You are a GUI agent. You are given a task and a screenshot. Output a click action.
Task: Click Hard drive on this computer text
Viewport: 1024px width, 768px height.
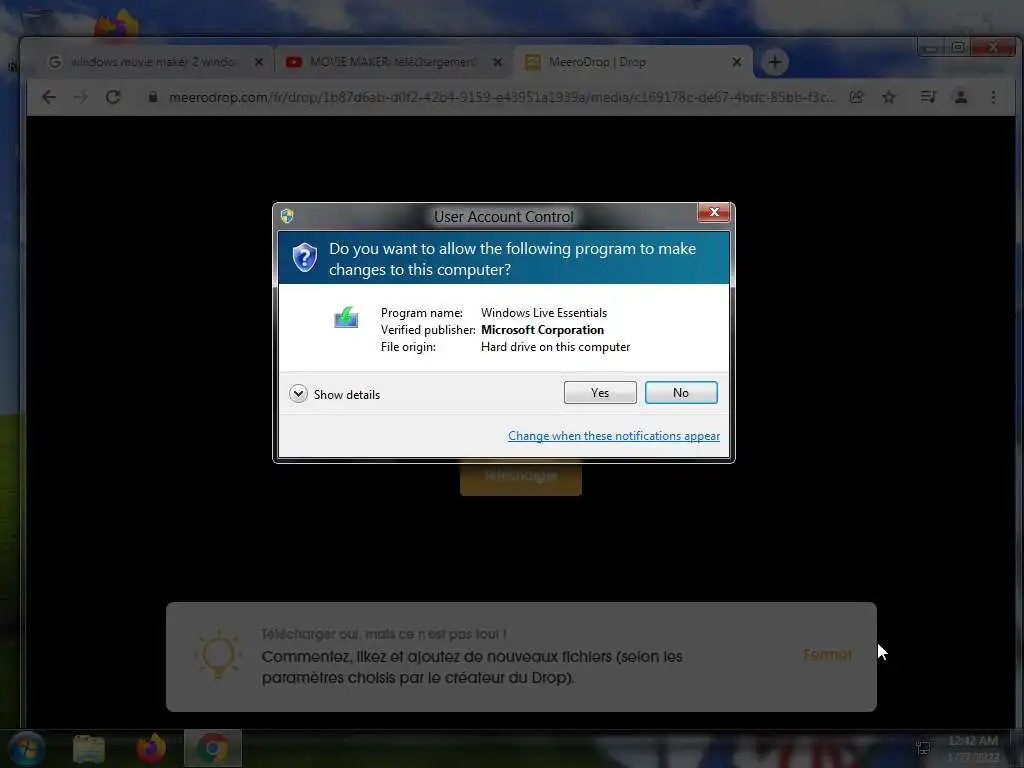tap(555, 347)
